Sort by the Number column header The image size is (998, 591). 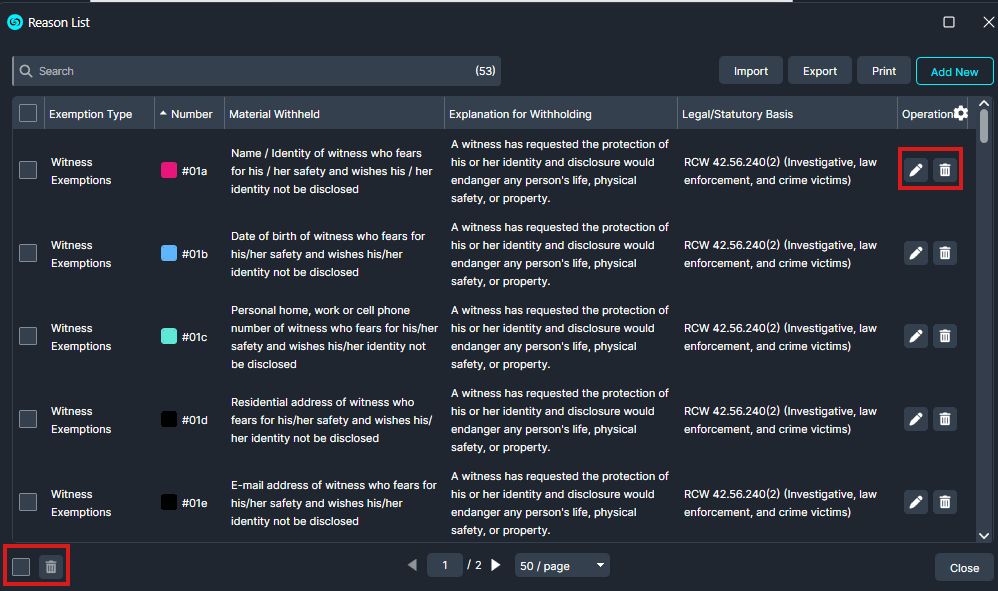click(x=191, y=114)
